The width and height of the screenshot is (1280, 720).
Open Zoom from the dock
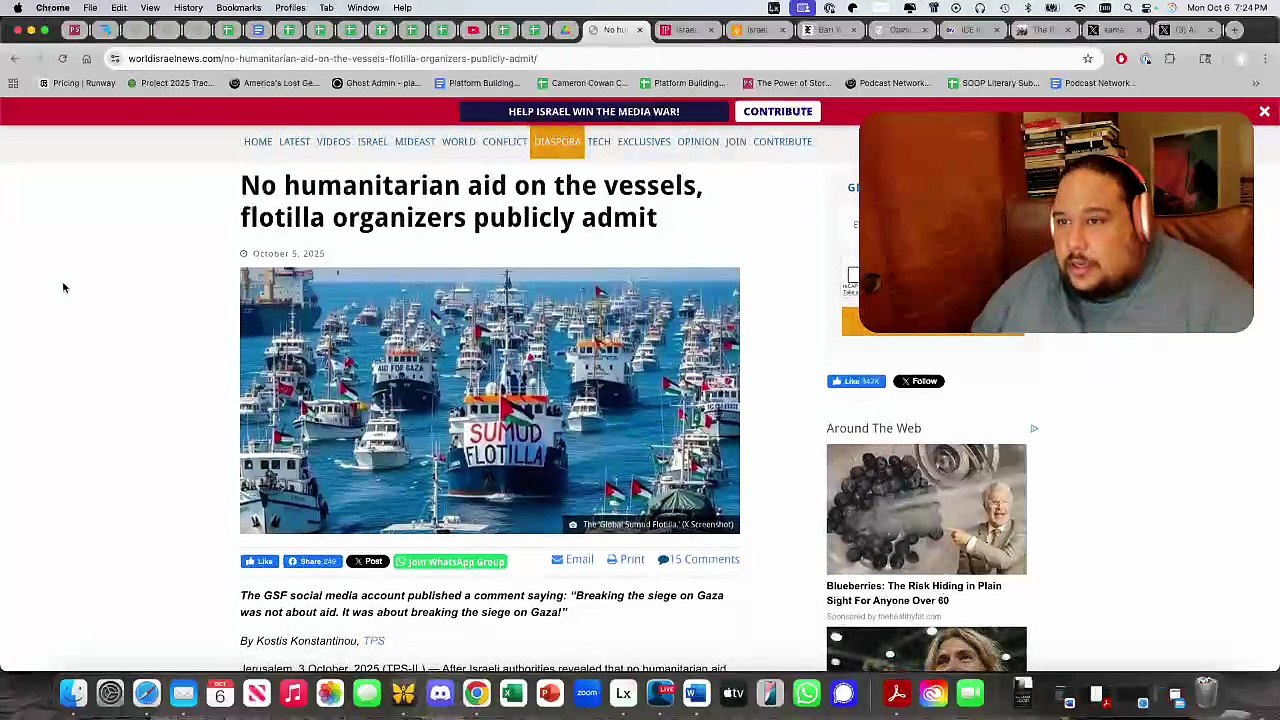point(587,693)
